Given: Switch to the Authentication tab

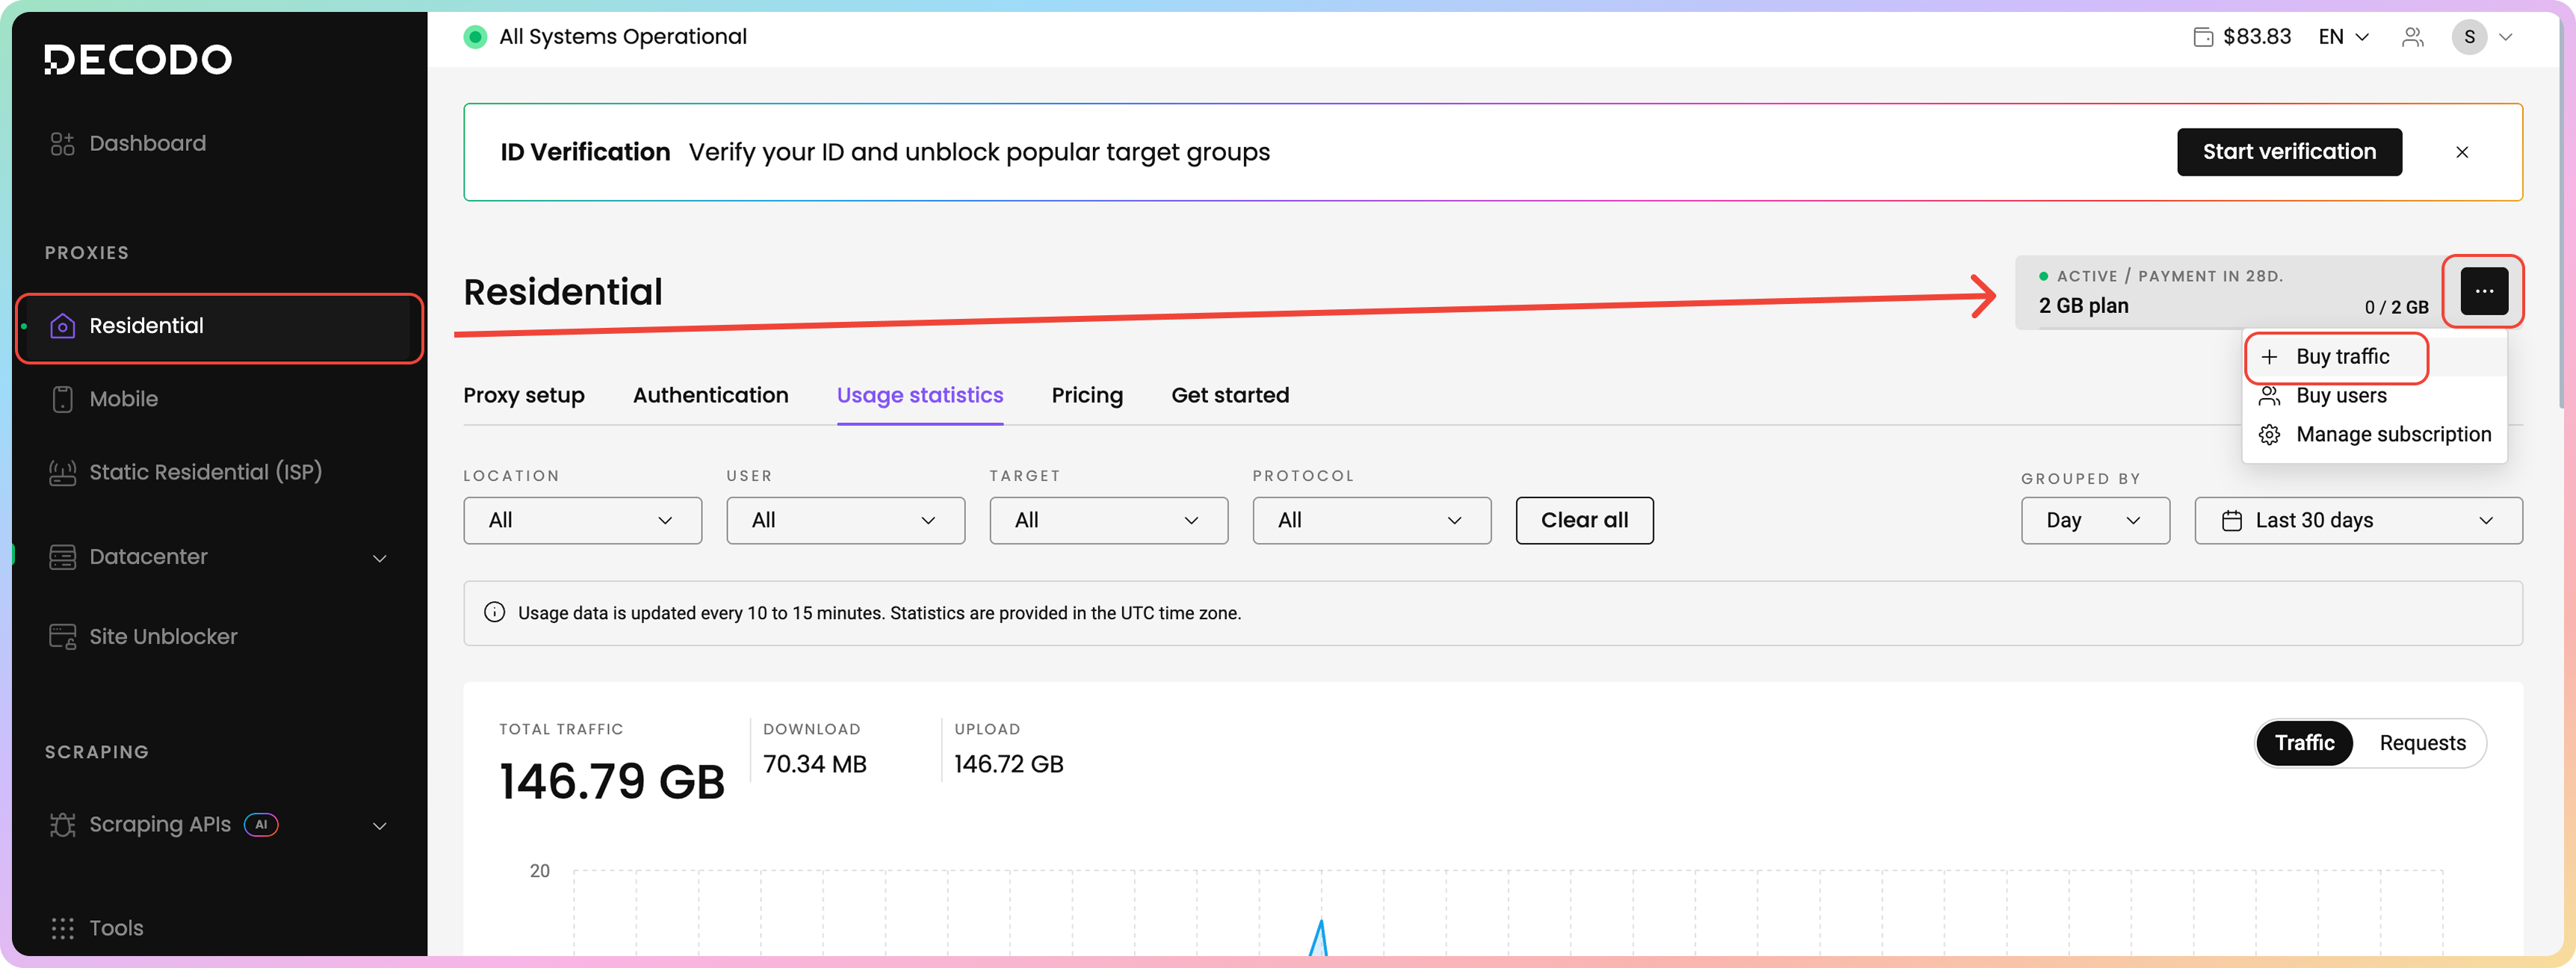Looking at the screenshot, I should [710, 395].
